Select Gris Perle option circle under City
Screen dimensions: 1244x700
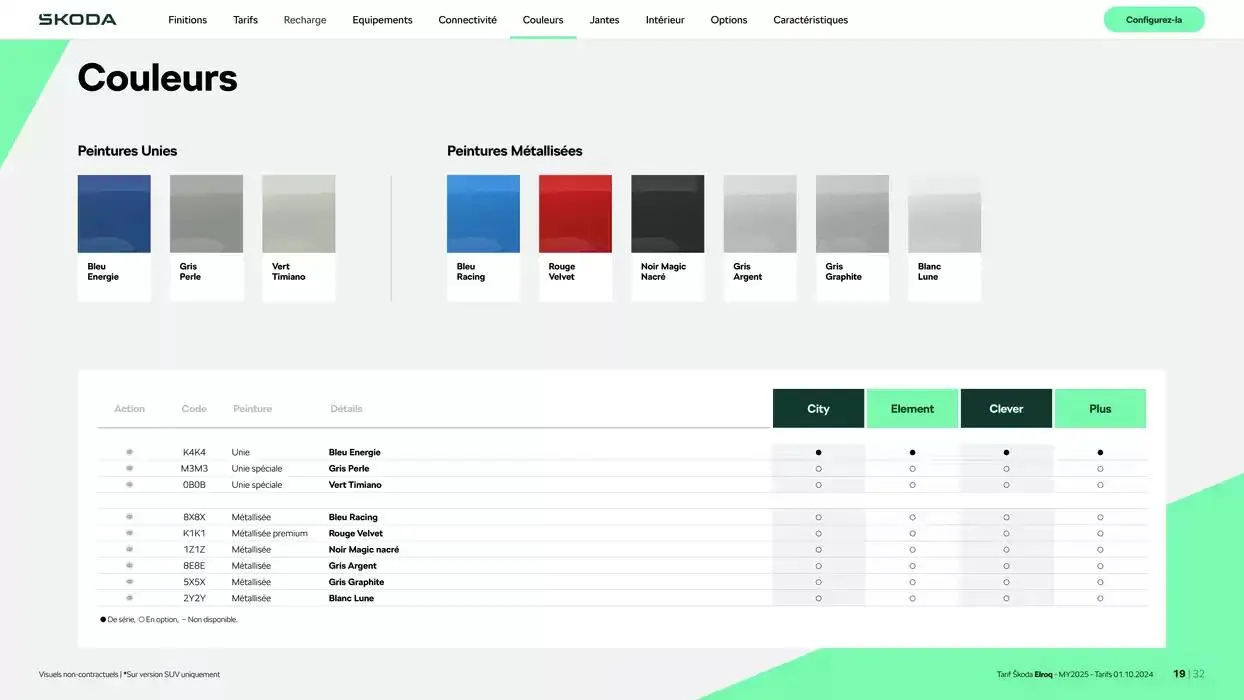[818, 468]
